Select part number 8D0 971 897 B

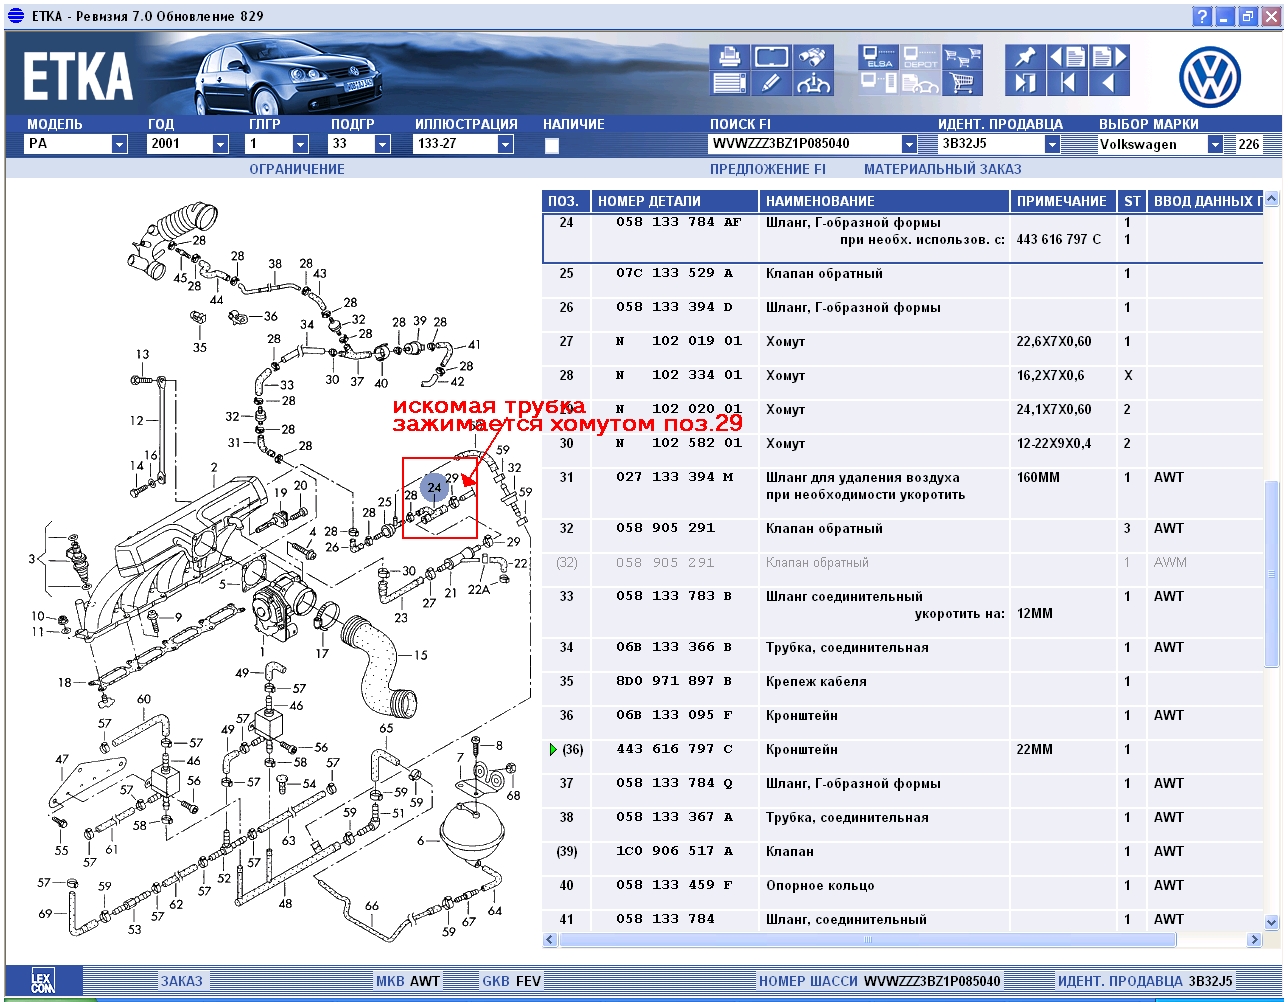675,681
